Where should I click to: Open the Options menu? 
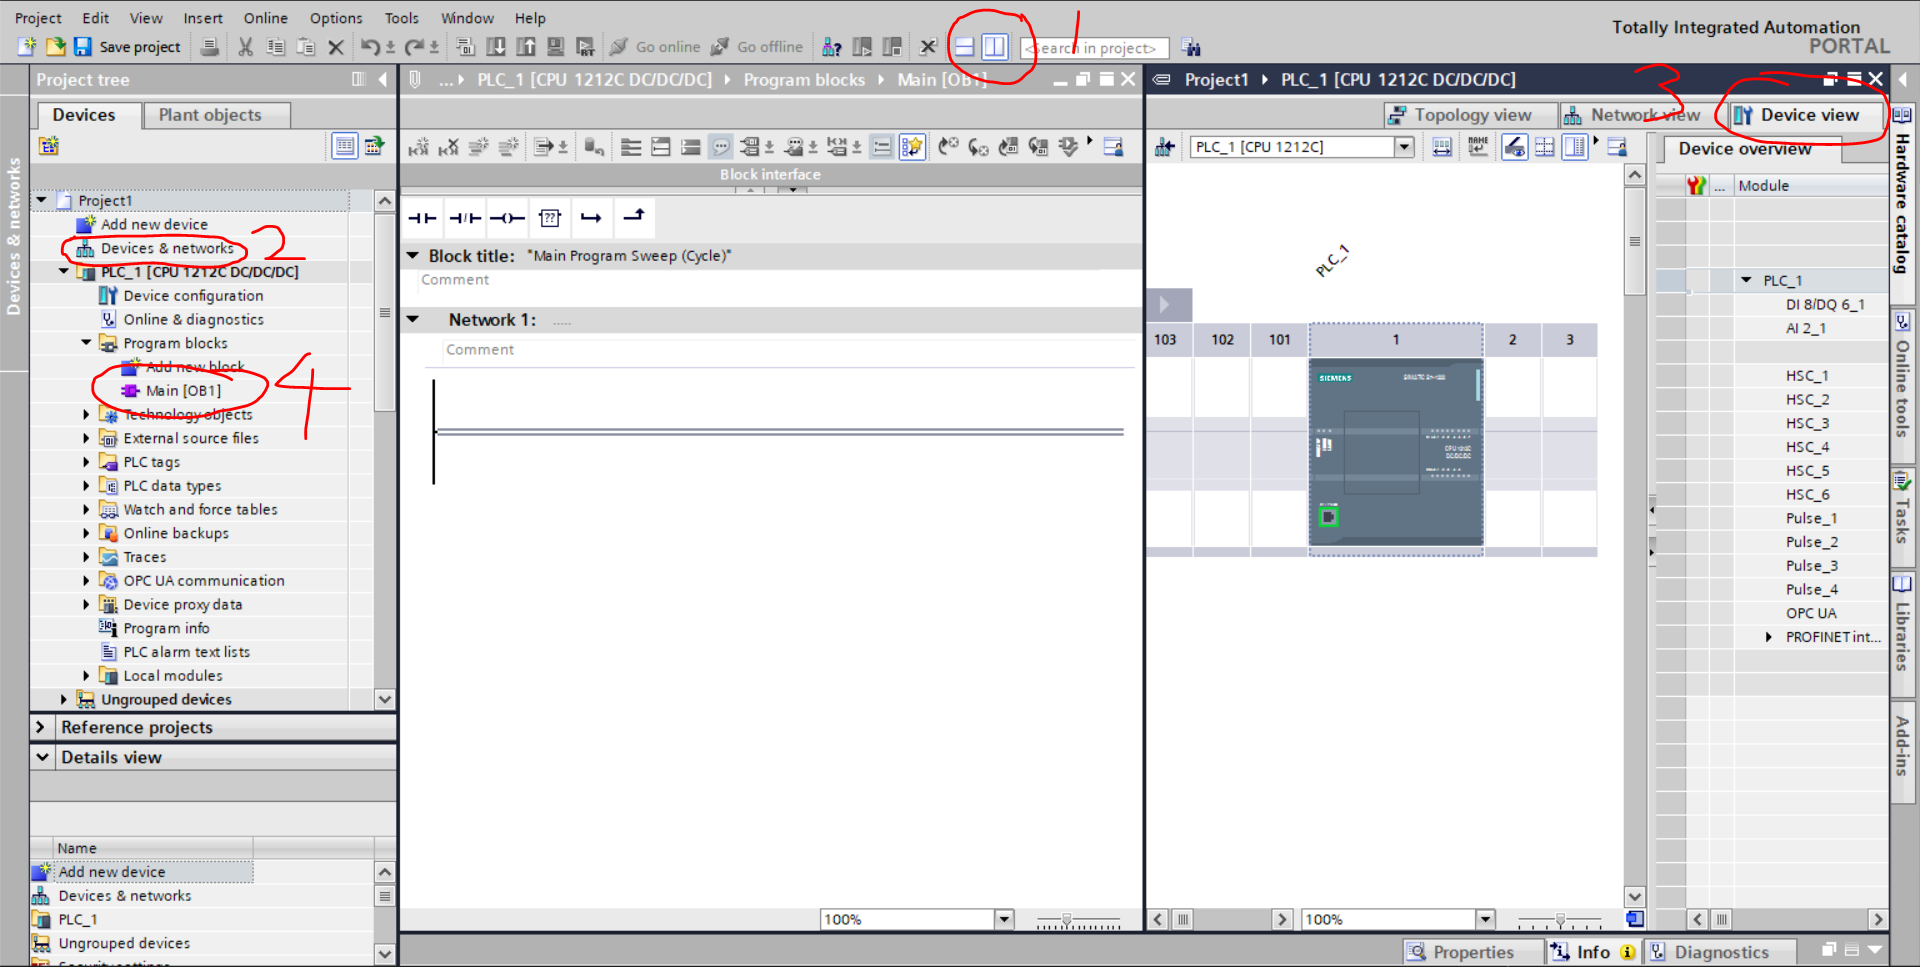pyautogui.click(x=336, y=18)
